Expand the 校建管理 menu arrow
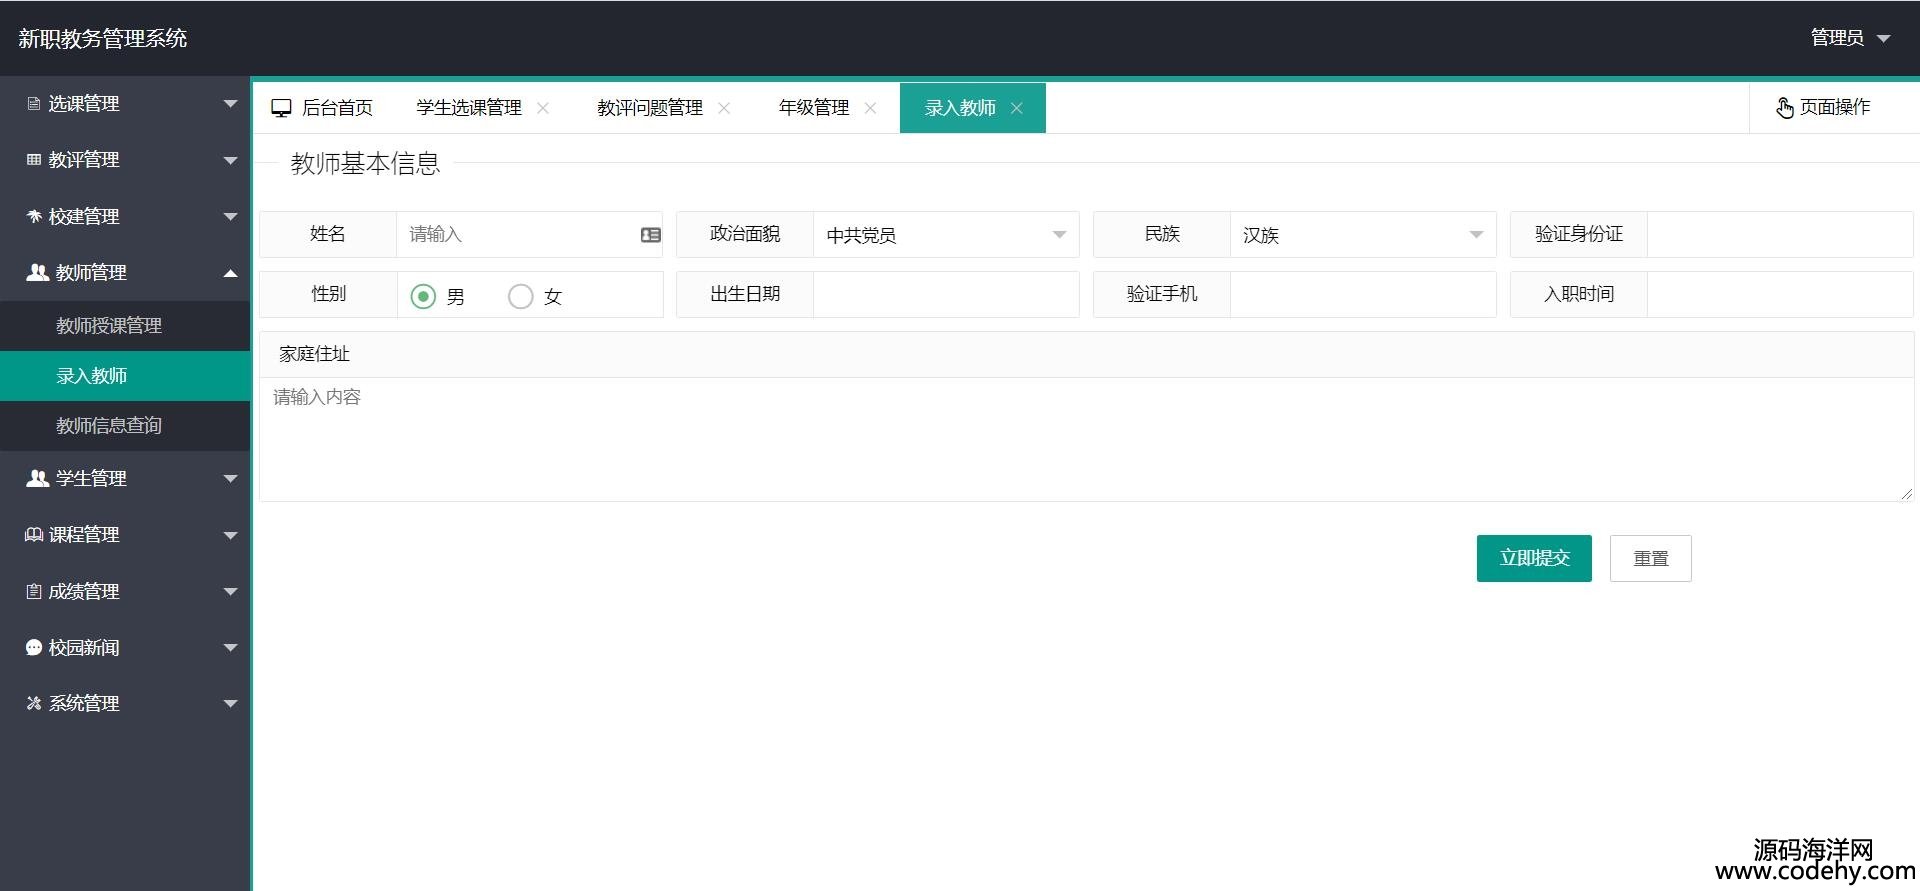 coord(231,216)
